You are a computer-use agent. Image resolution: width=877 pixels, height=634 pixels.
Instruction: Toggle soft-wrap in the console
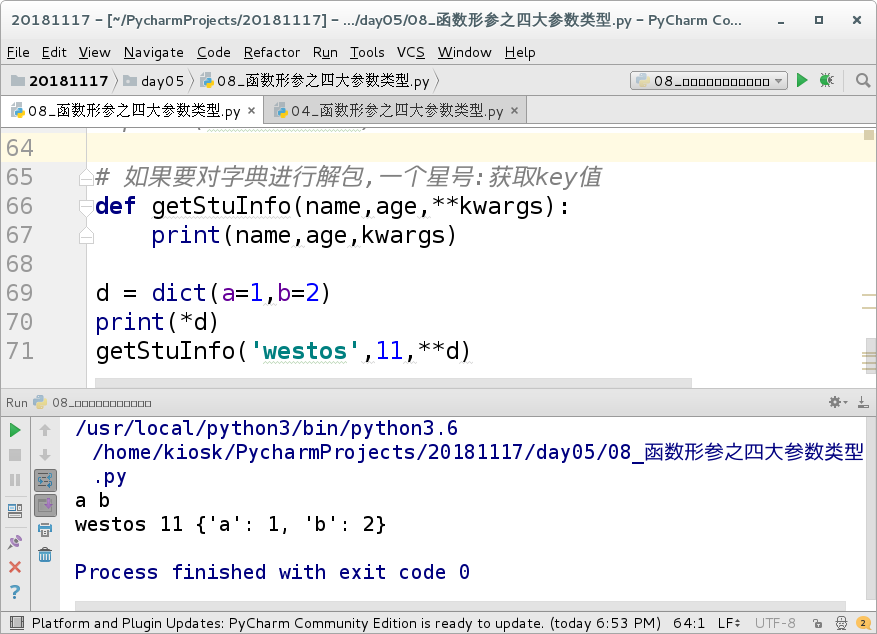pos(45,479)
